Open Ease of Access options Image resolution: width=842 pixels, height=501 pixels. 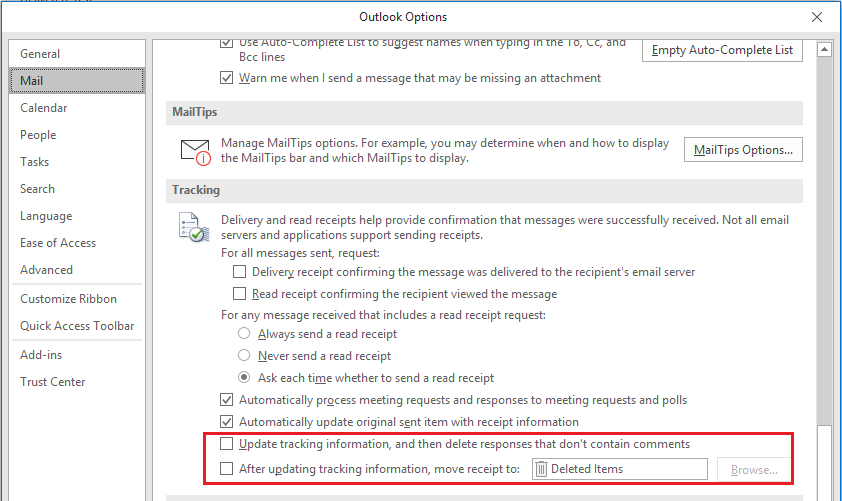point(77,243)
